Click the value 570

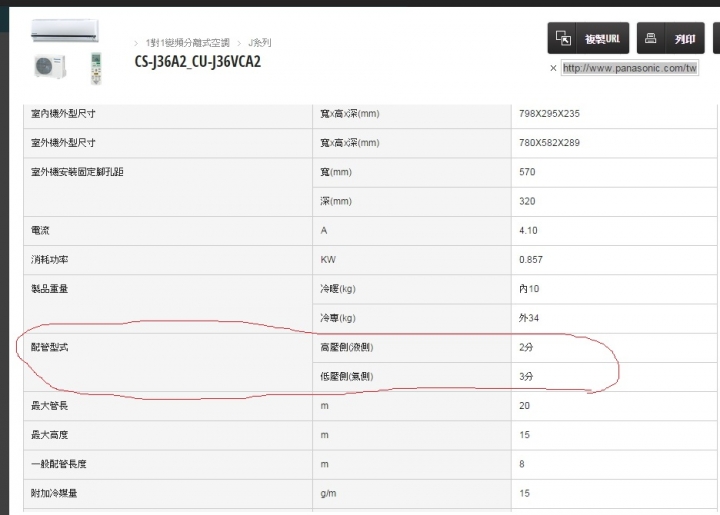click(x=527, y=172)
